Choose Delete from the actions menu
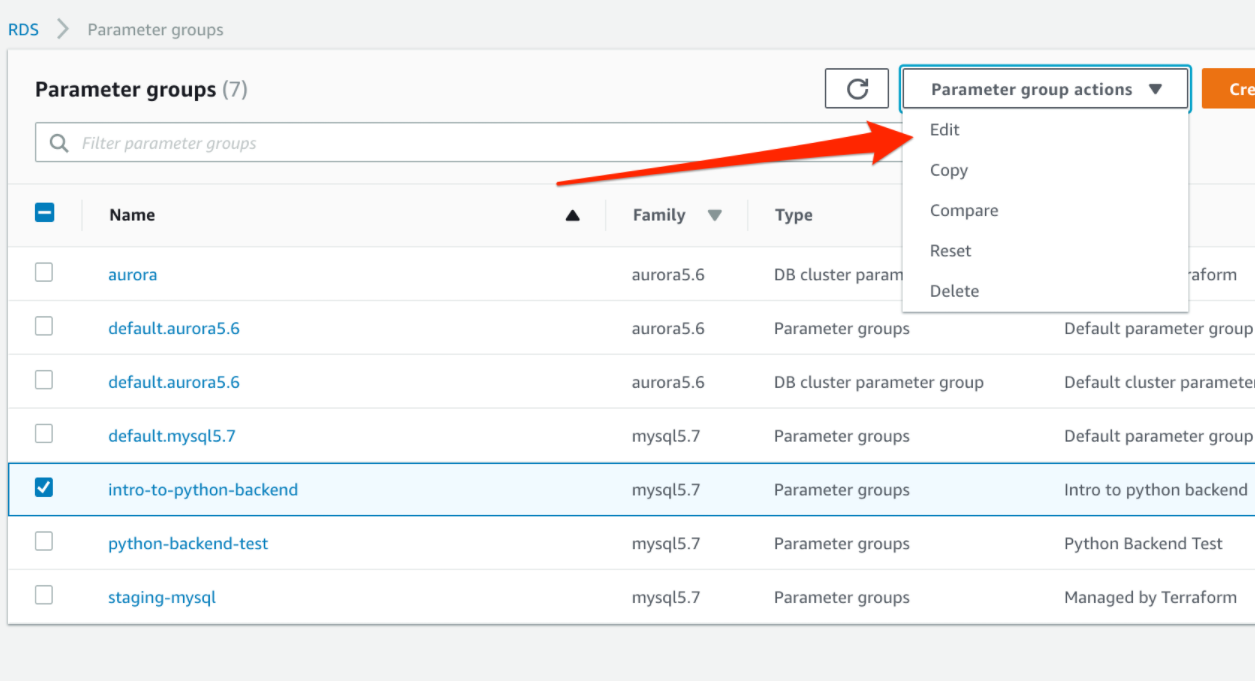Viewport: 1255px width, 681px height. click(954, 291)
